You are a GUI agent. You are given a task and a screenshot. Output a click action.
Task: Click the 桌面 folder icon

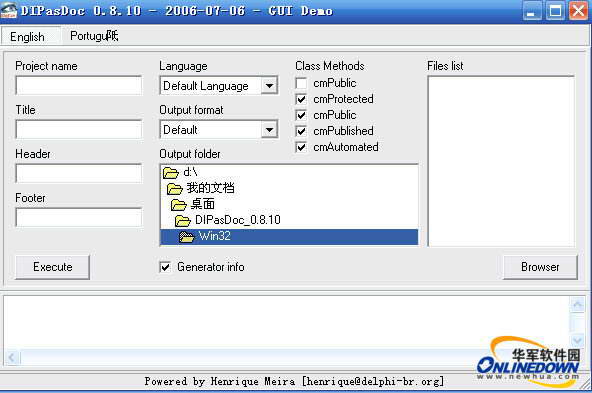tap(179, 205)
